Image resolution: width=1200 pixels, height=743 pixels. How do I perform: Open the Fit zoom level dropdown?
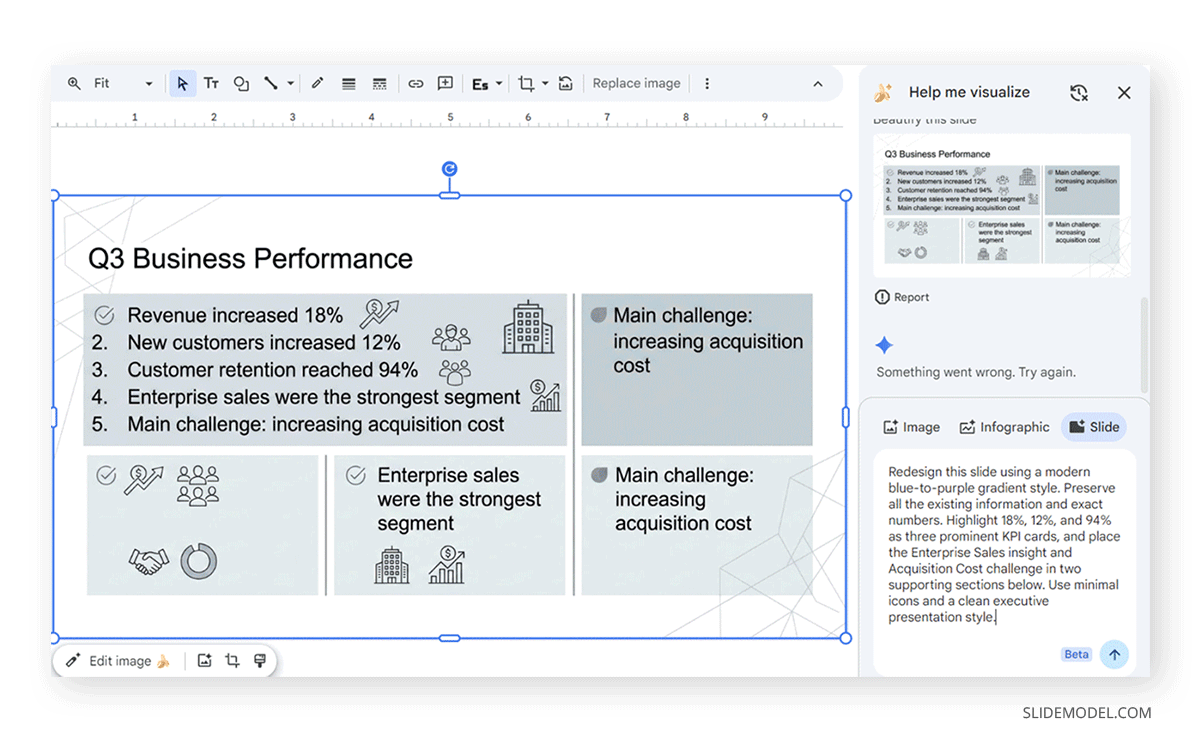(123, 84)
